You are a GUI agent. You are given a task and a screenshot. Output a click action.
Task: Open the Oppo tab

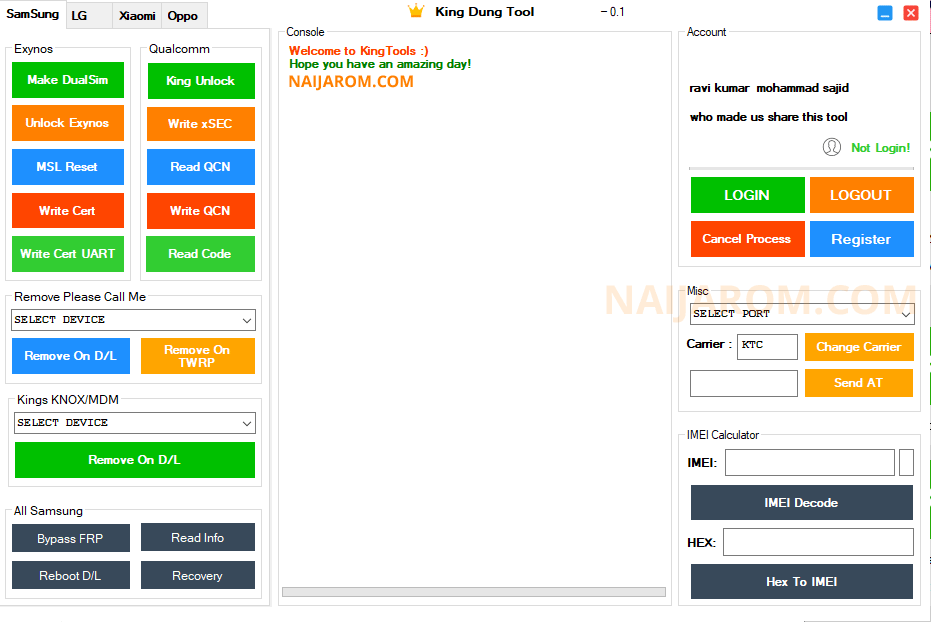click(x=183, y=16)
